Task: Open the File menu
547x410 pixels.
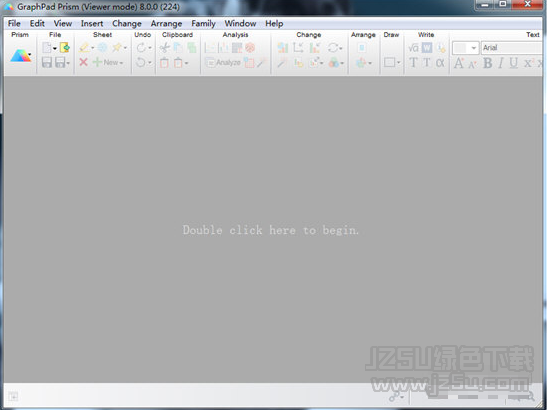Action: point(14,23)
